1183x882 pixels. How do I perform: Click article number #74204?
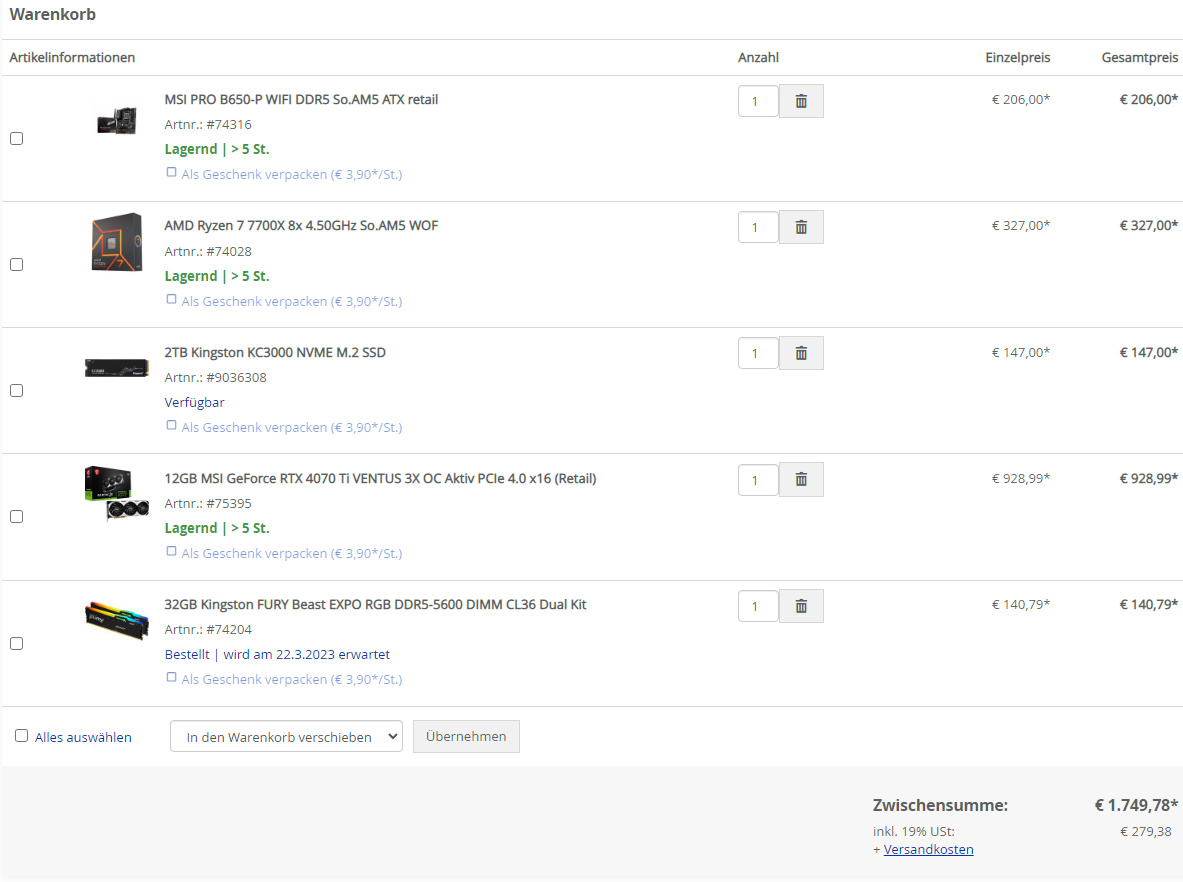[229, 629]
